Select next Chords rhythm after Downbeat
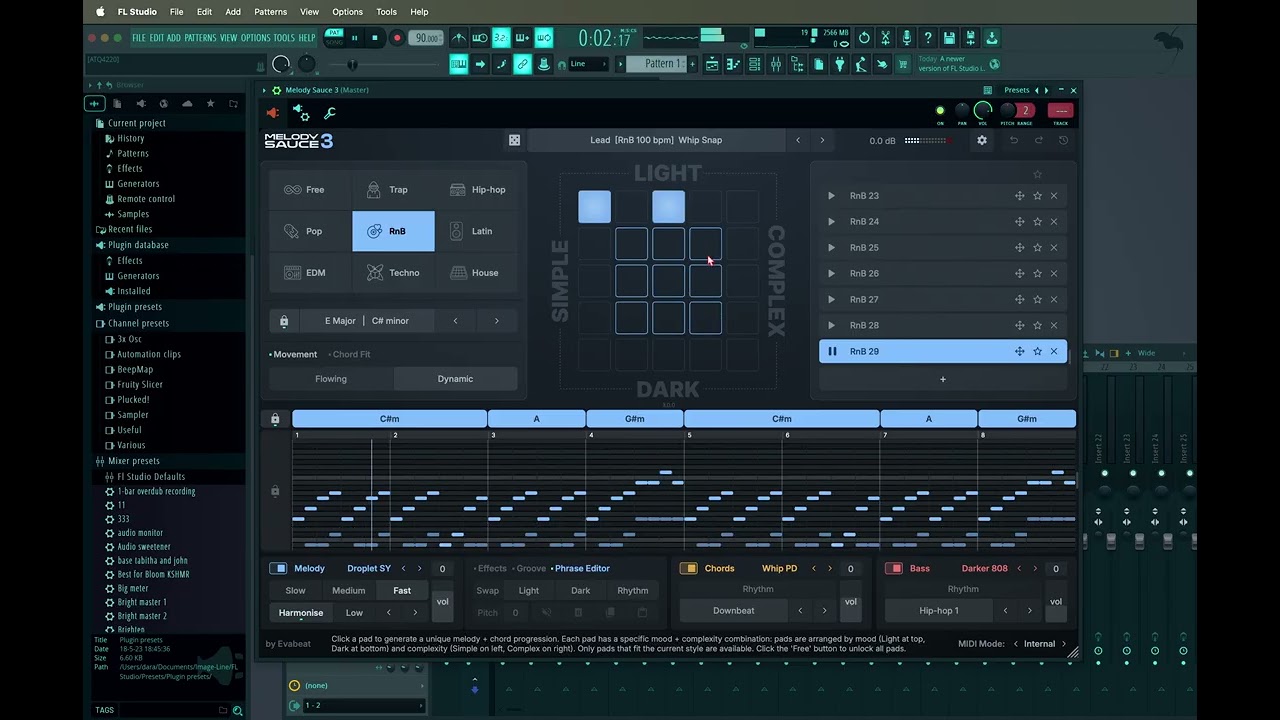This screenshot has width=1280, height=720. [824, 611]
